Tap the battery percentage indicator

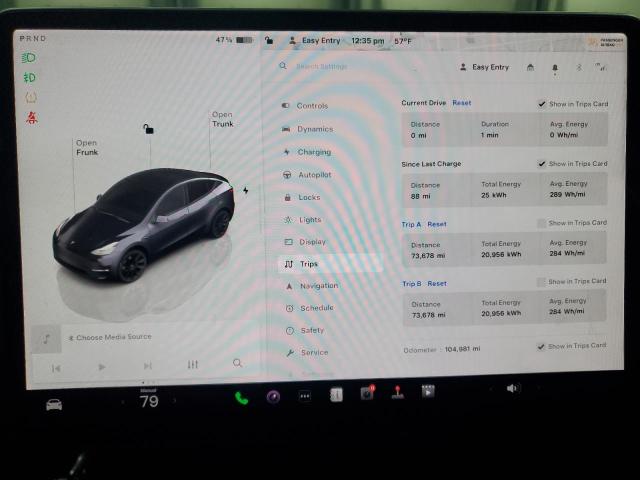234,40
